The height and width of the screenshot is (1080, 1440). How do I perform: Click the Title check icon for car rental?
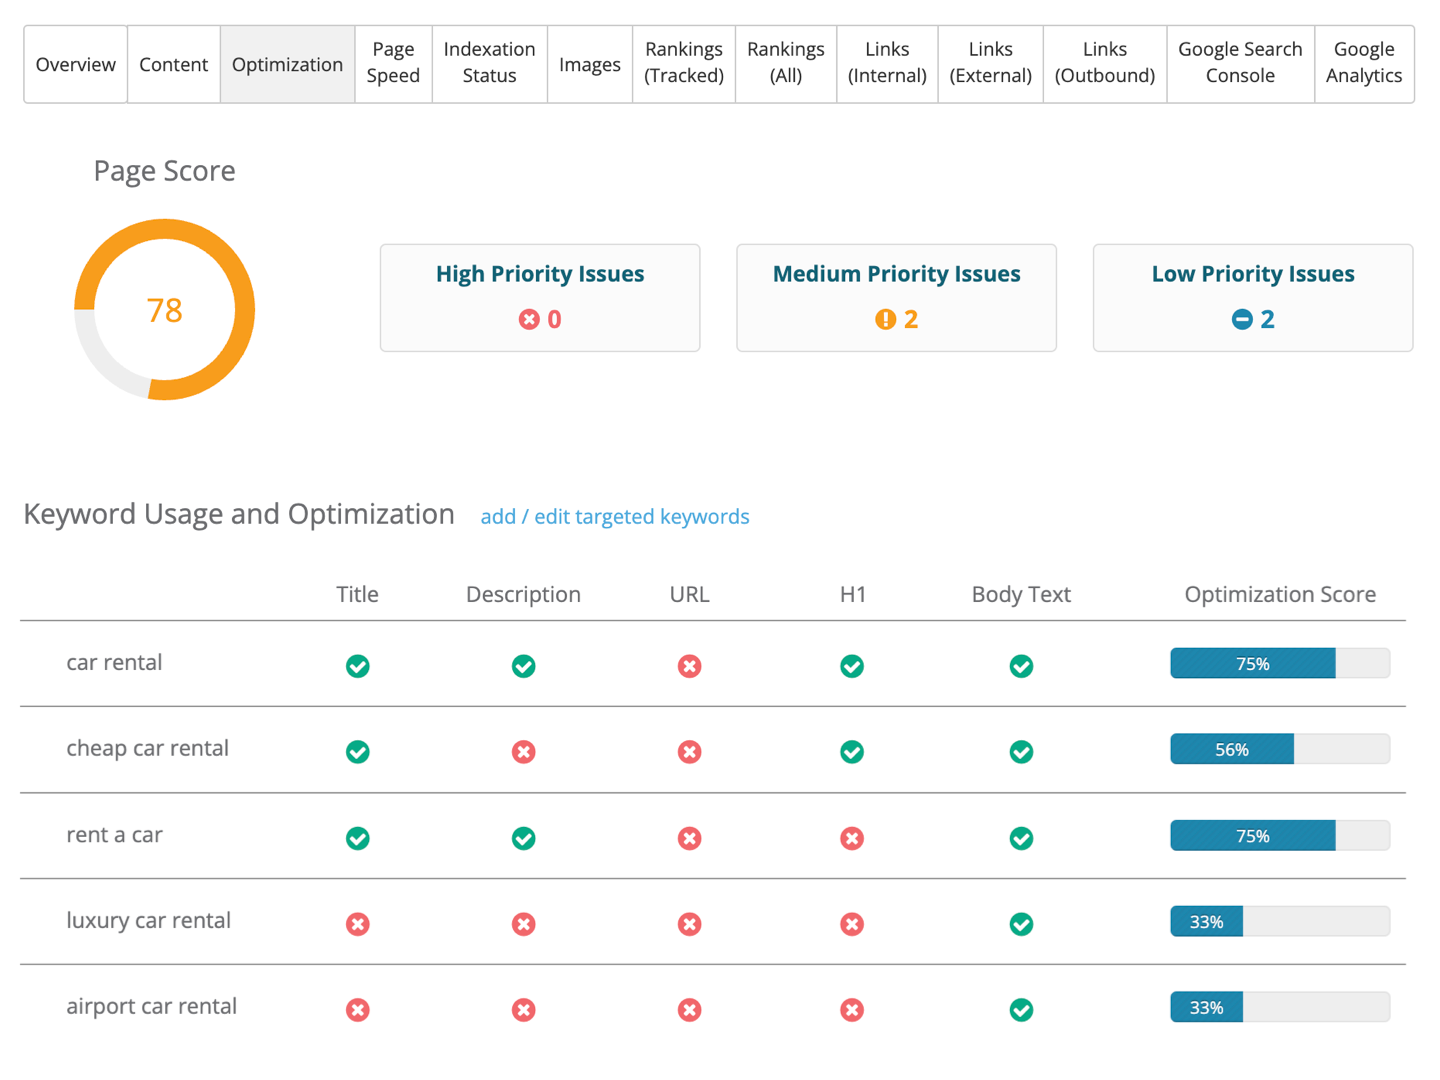(x=358, y=666)
